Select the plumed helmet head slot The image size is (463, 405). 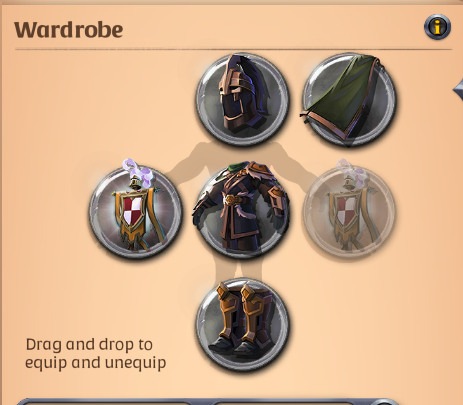point(243,99)
